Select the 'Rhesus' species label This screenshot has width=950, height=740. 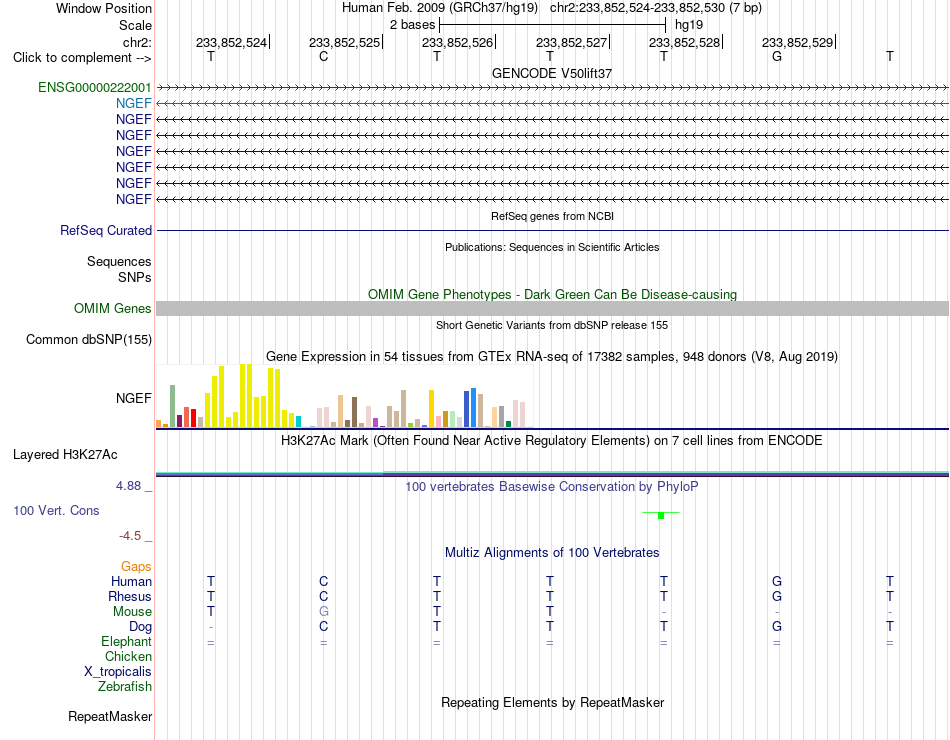pyautogui.click(x=130, y=596)
